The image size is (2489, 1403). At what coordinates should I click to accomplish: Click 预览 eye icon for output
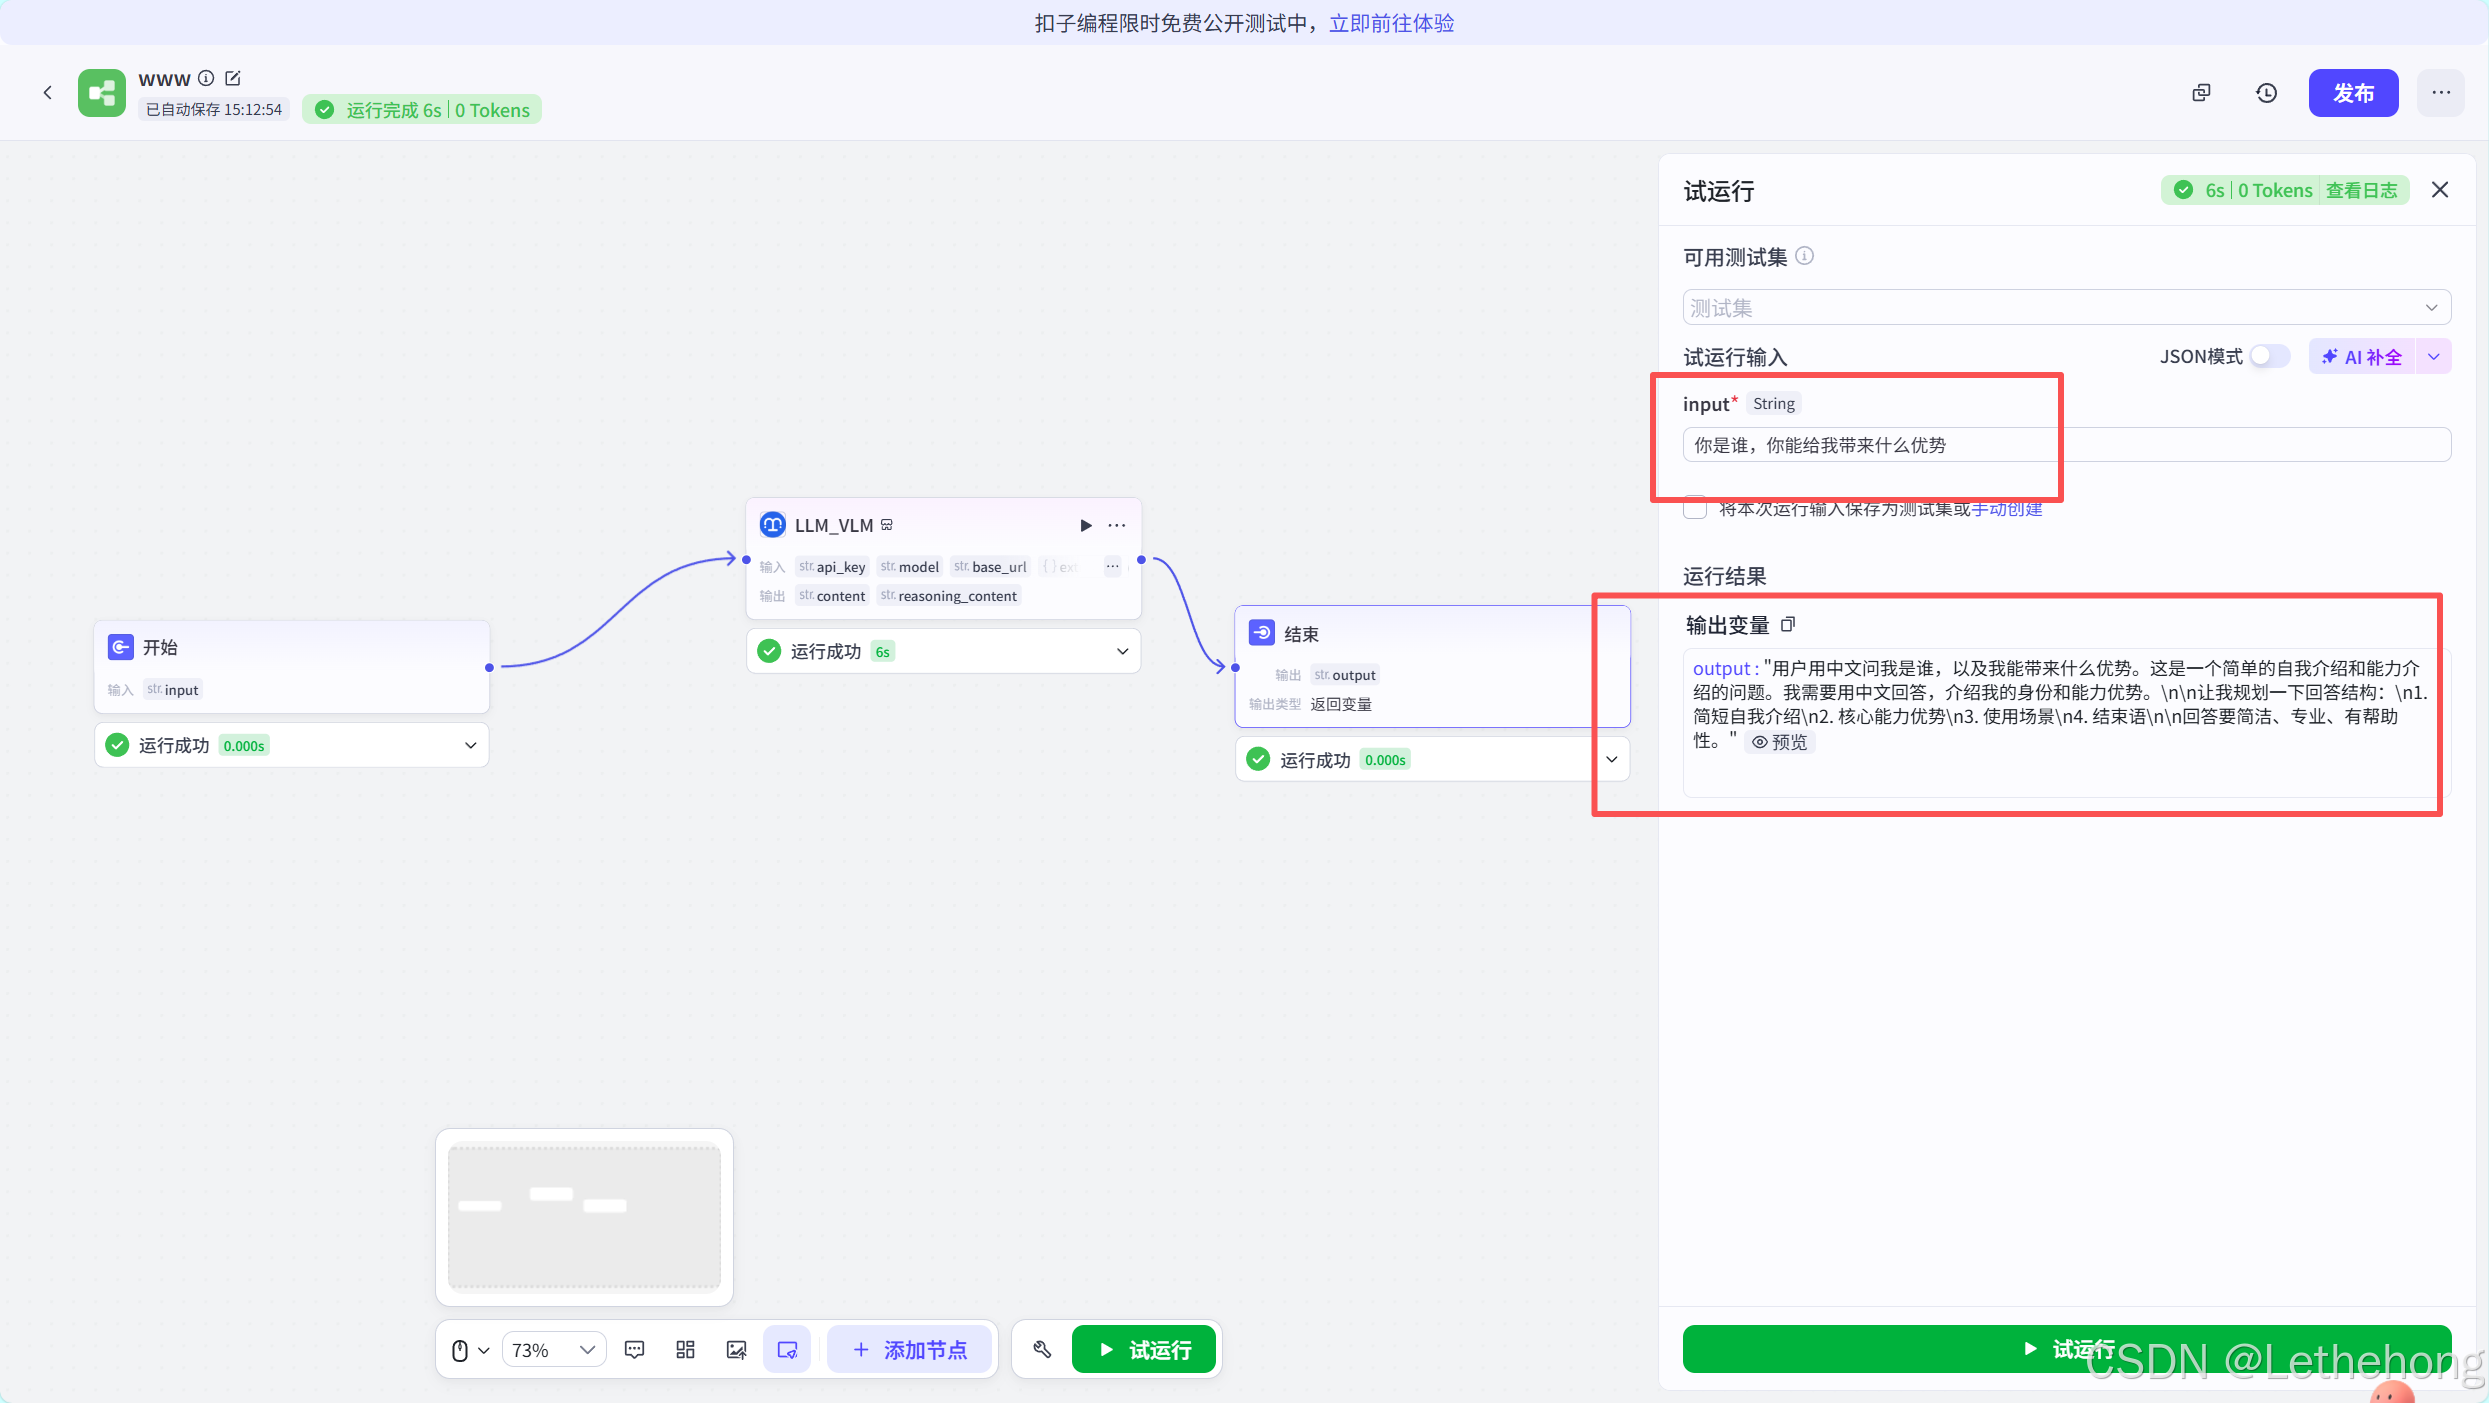[x=1780, y=742]
